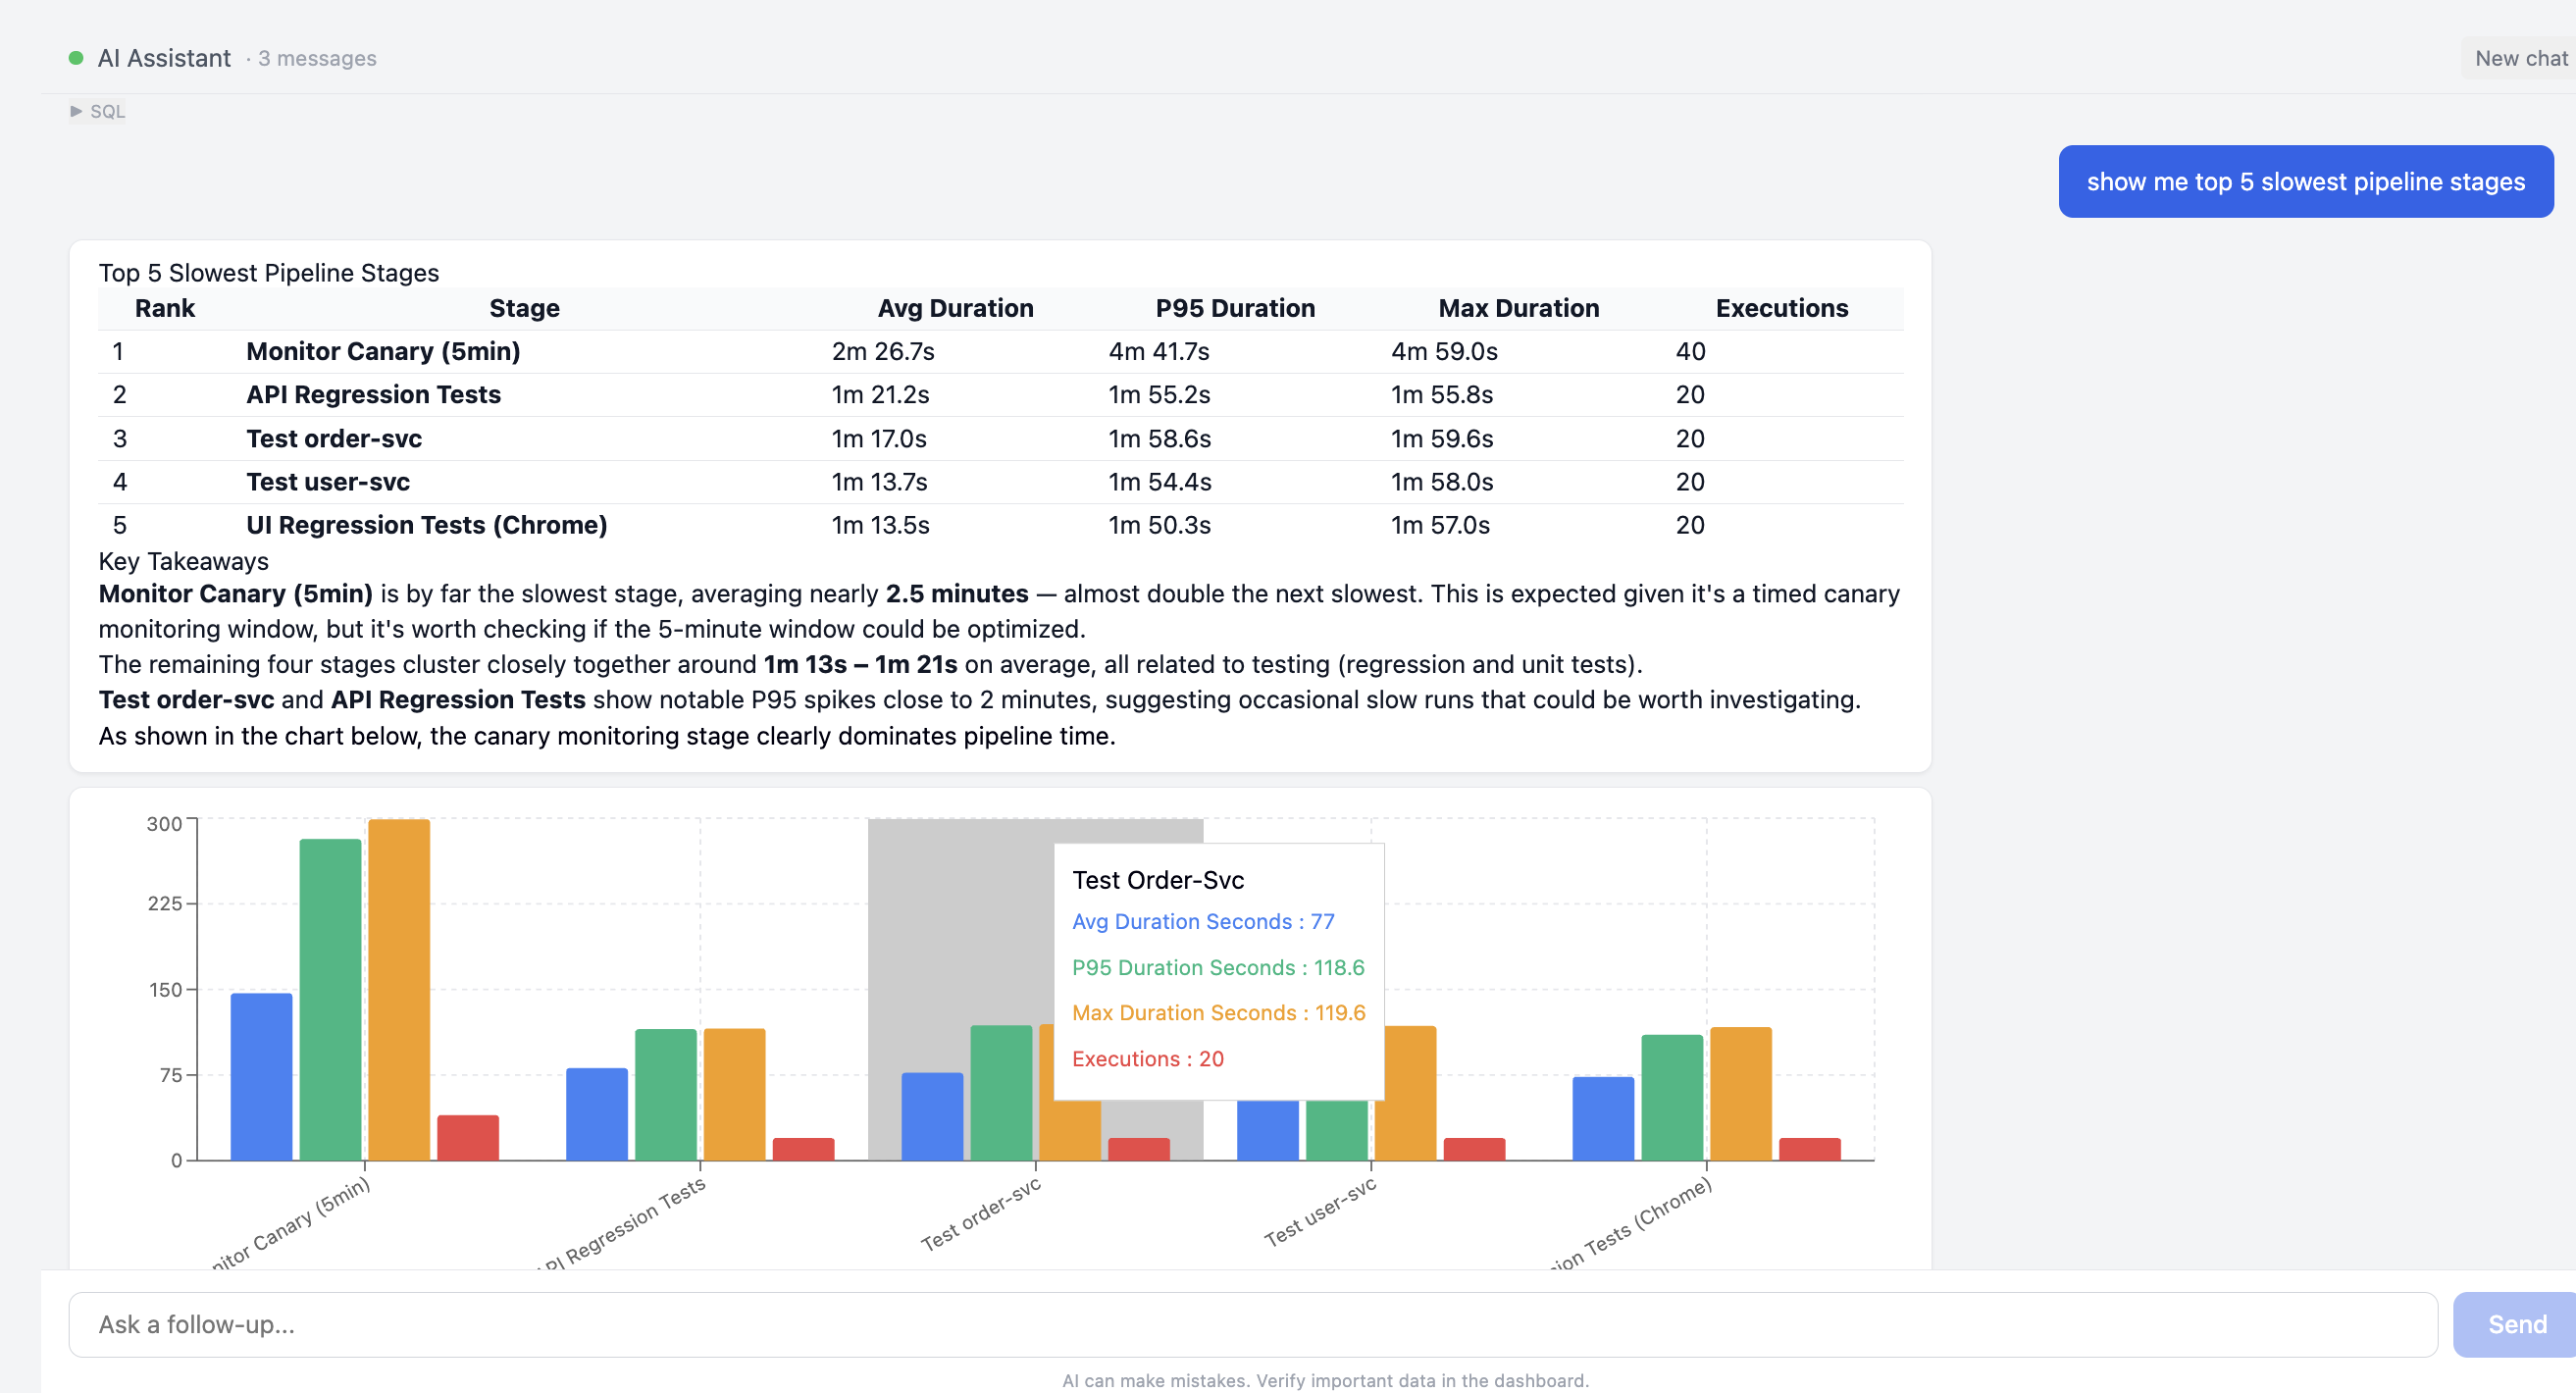
Task: Select Monitor Canary green P95 bar
Action: [x=330, y=999]
